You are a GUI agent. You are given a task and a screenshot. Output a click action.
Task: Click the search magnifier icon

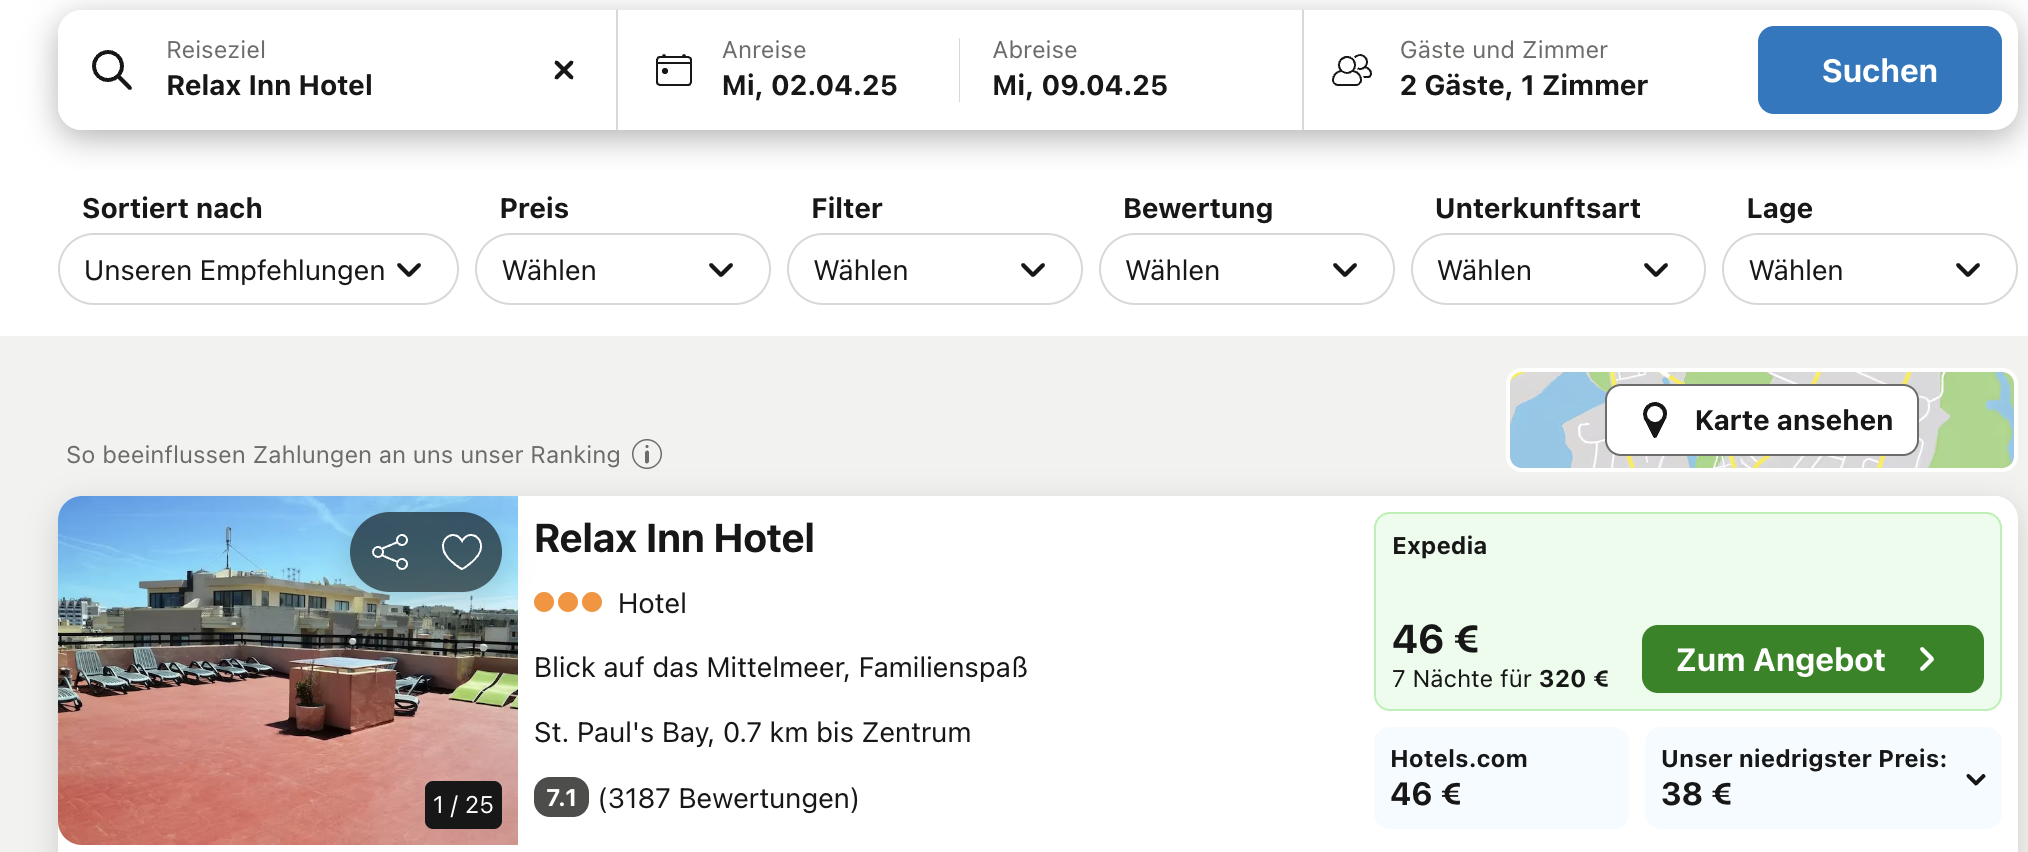tap(111, 70)
